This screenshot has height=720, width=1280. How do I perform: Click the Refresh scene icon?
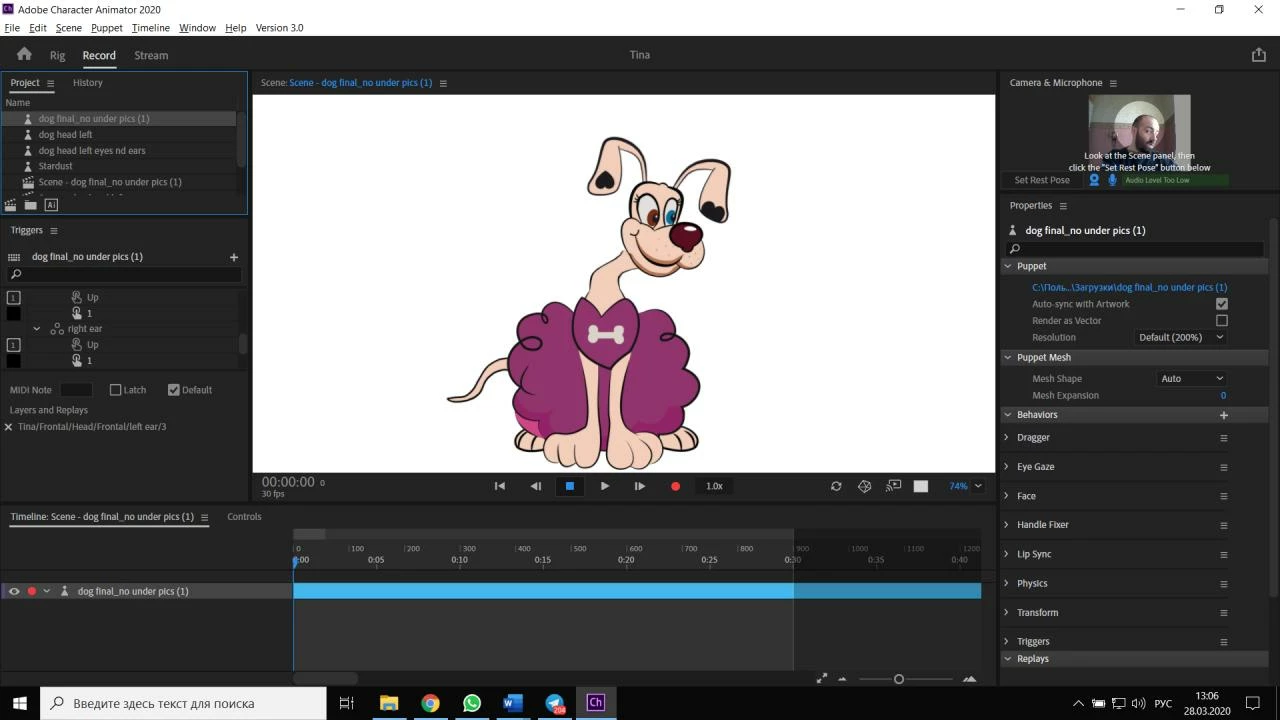[x=836, y=486]
